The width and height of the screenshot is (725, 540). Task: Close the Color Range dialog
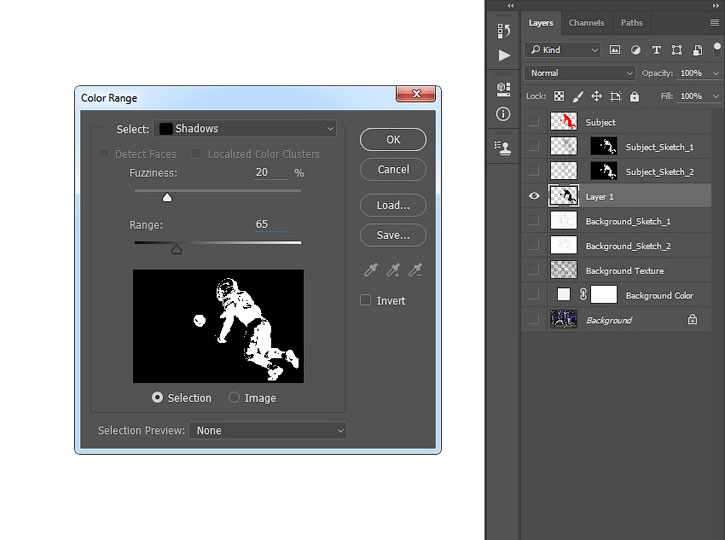pyautogui.click(x=416, y=94)
